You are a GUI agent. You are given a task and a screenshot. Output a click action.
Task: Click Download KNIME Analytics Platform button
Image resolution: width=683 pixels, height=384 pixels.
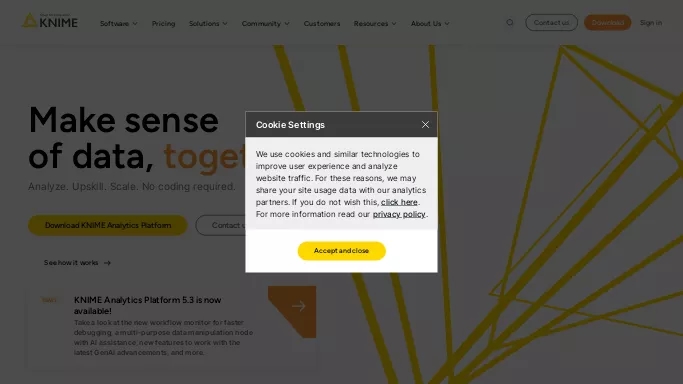tap(108, 225)
